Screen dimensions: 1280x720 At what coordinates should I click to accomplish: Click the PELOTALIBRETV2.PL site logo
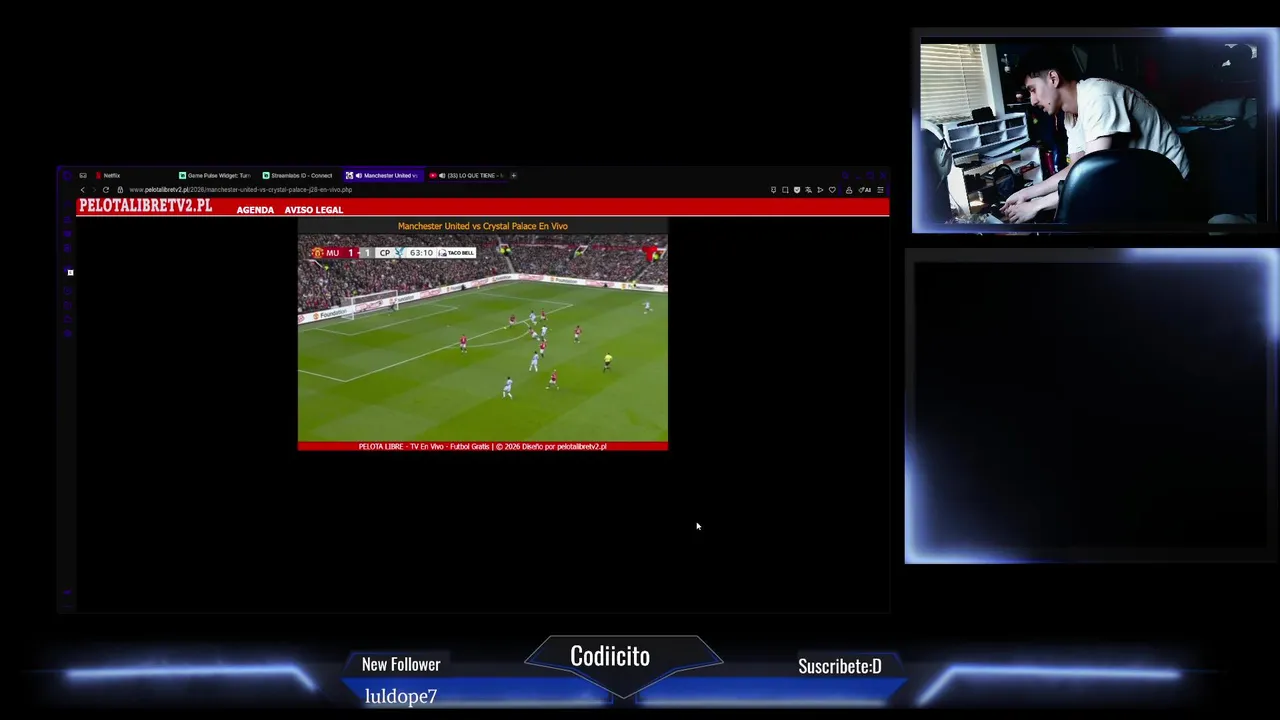(145, 206)
